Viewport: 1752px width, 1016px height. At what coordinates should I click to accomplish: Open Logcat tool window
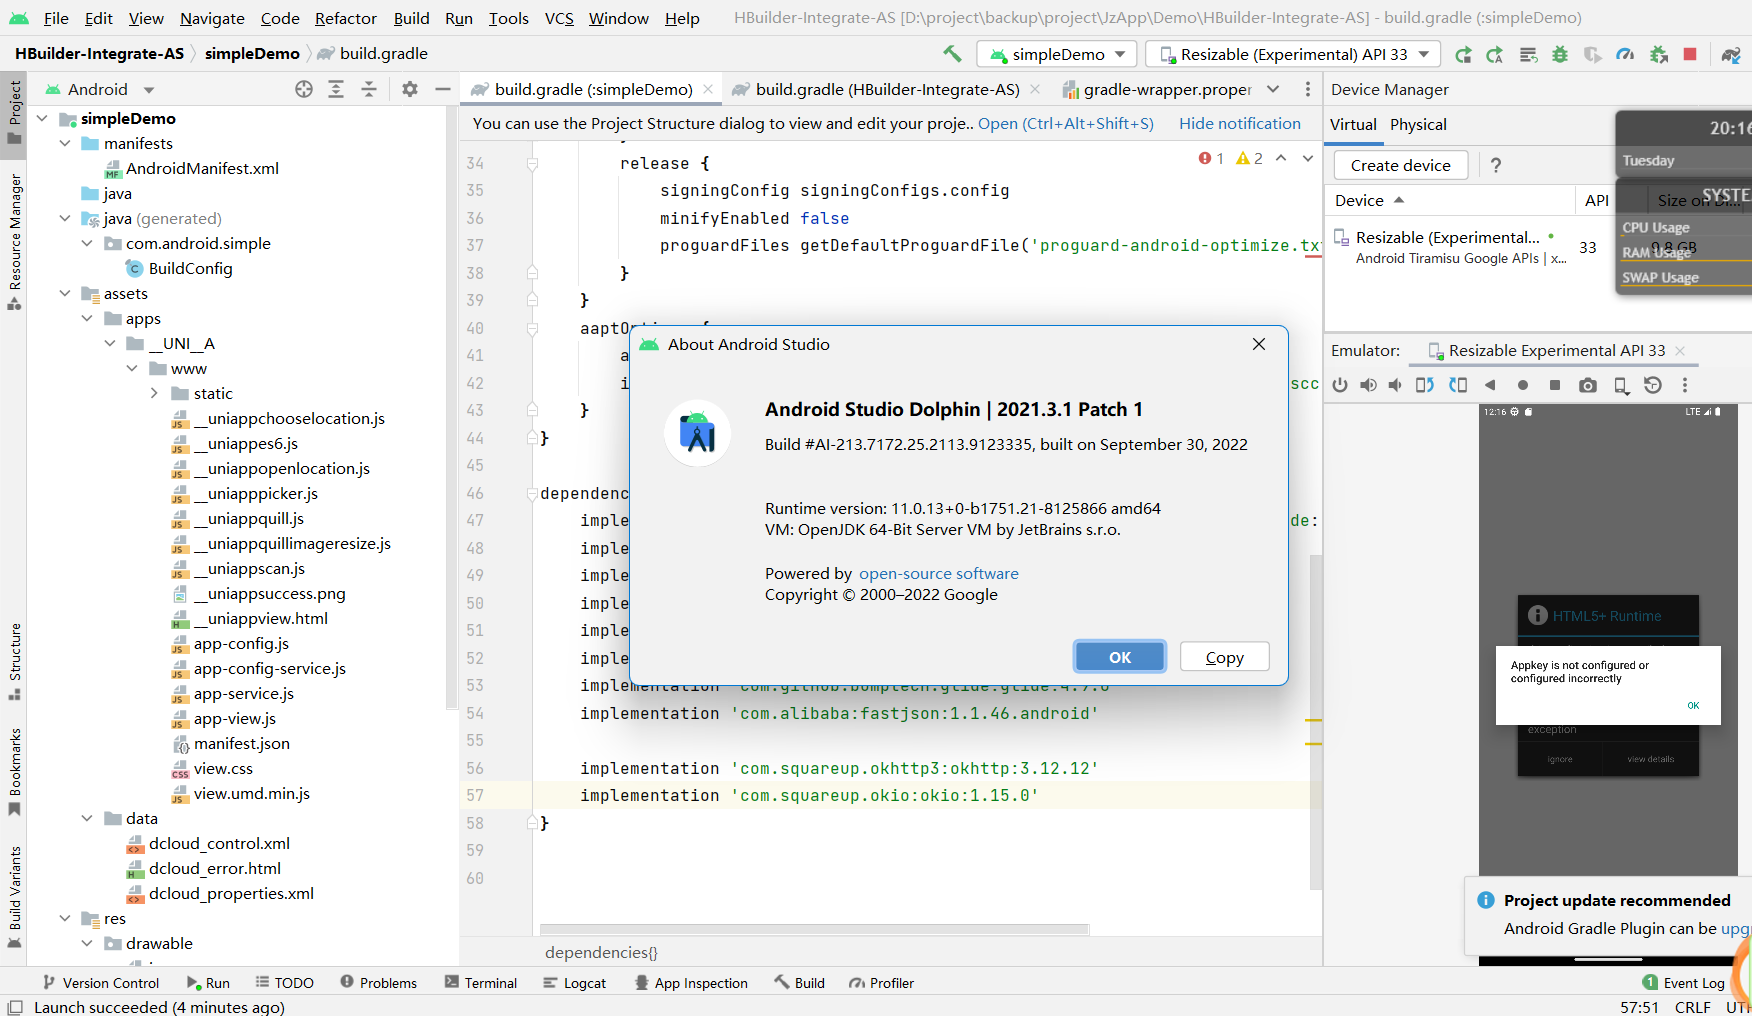coord(575,983)
